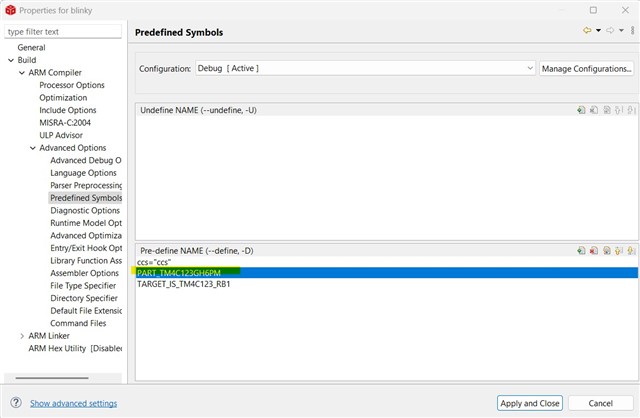The width and height of the screenshot is (640, 418).
Task: Select Include Options in the tree
Action: tap(66, 110)
